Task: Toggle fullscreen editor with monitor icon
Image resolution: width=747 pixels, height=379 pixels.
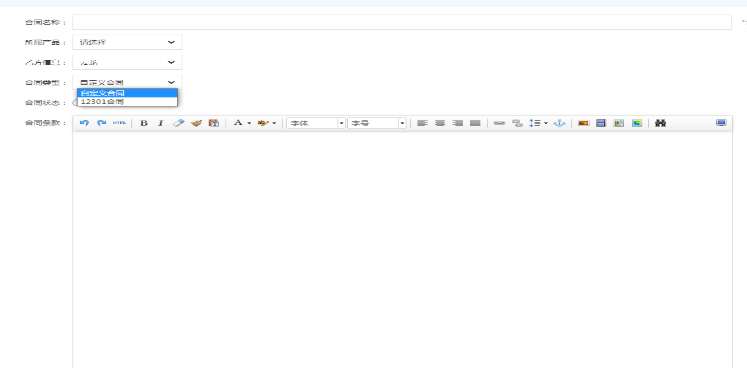Action: click(721, 123)
